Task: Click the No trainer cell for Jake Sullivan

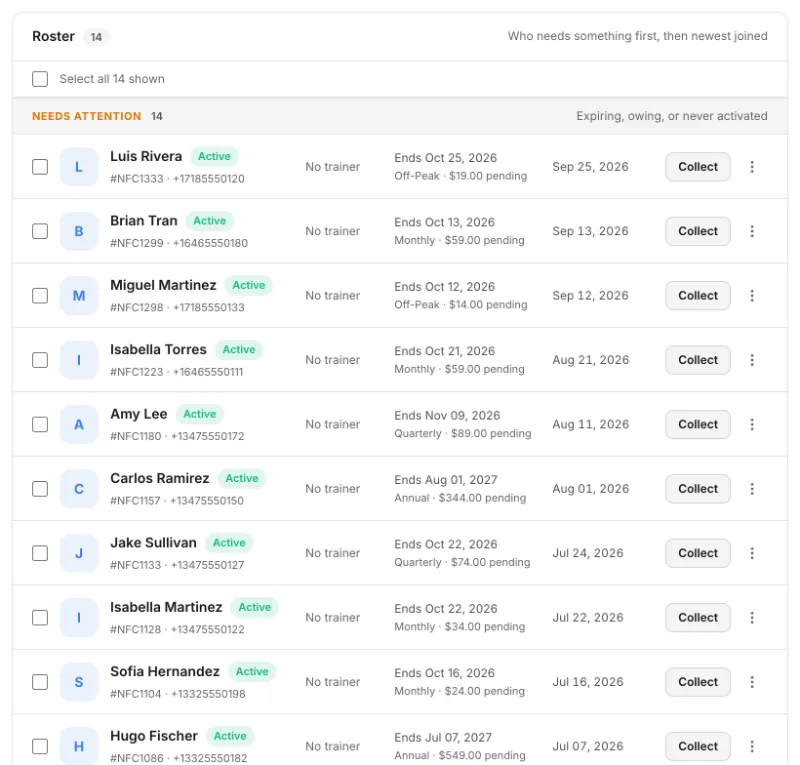Action: (x=333, y=553)
